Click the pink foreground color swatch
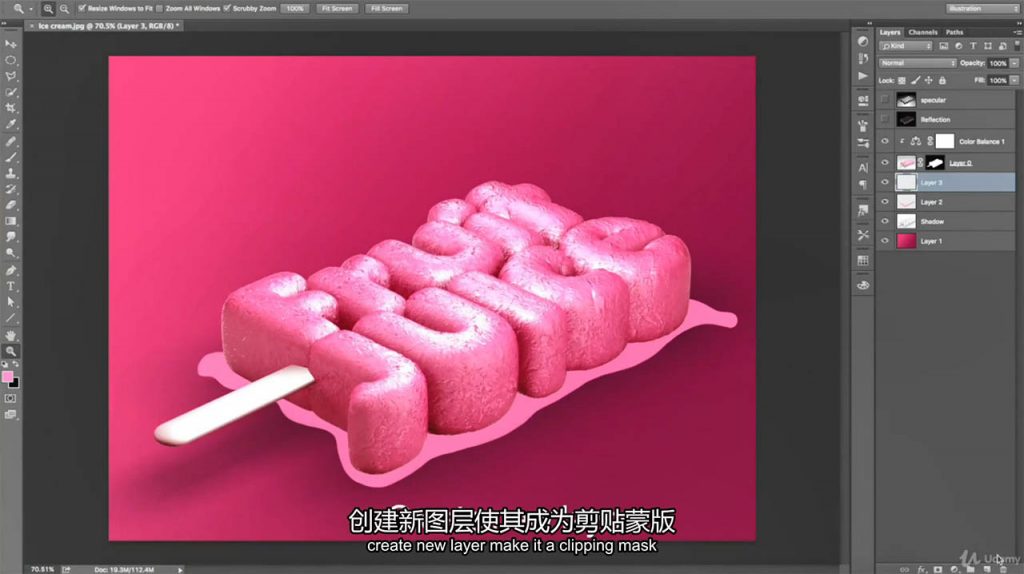Viewport: 1024px width, 574px height. point(8,377)
